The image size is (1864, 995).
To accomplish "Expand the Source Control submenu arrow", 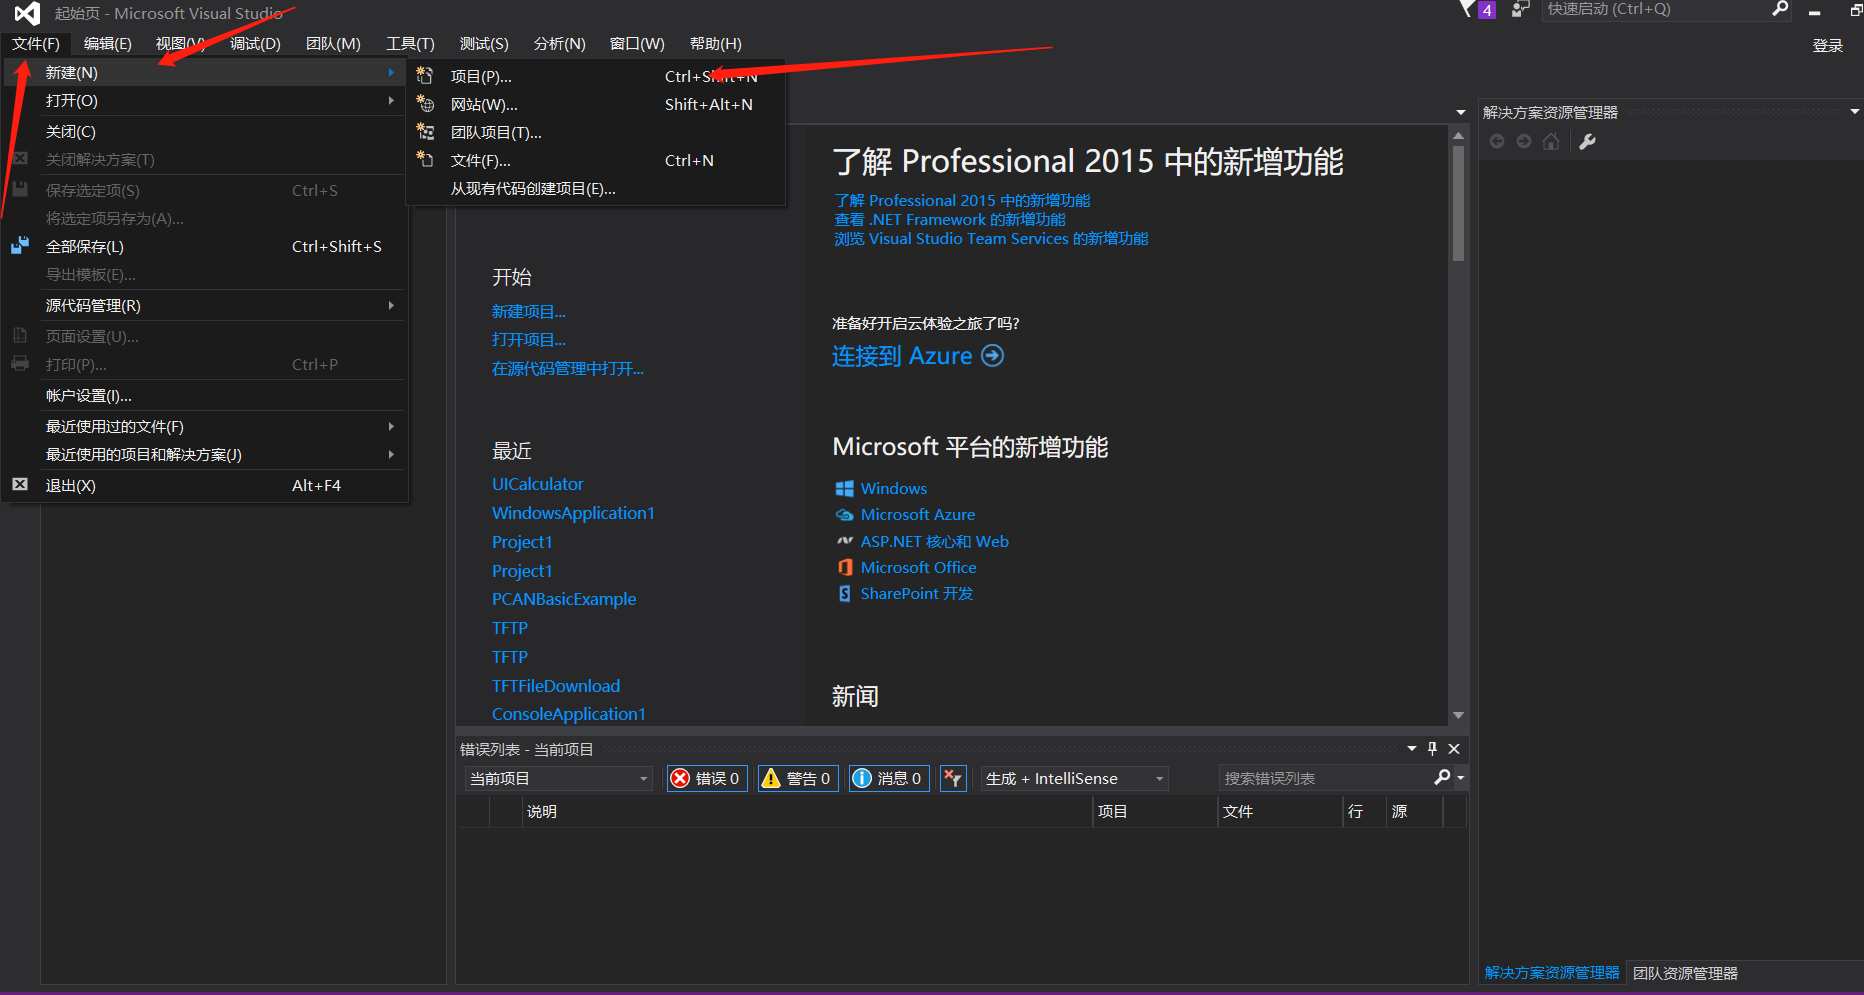I will coord(391,305).
